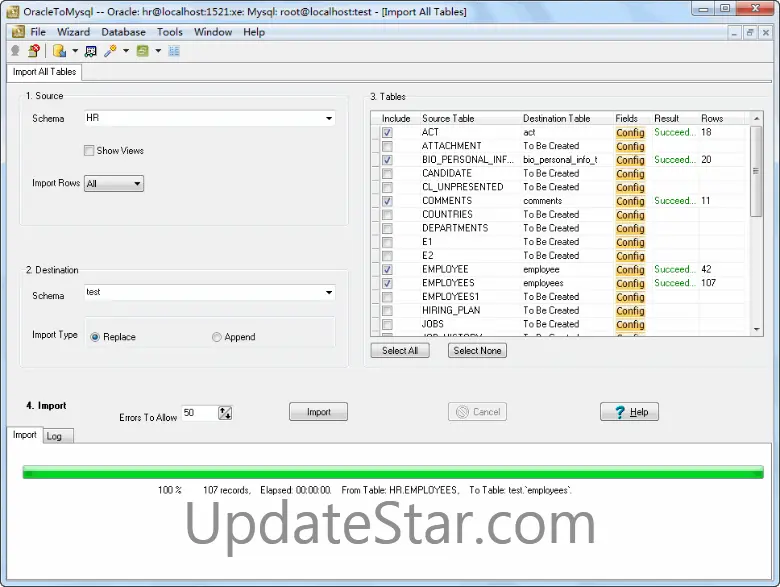Click tables list scroll down arrow
This screenshot has width=780, height=587.
click(x=757, y=329)
